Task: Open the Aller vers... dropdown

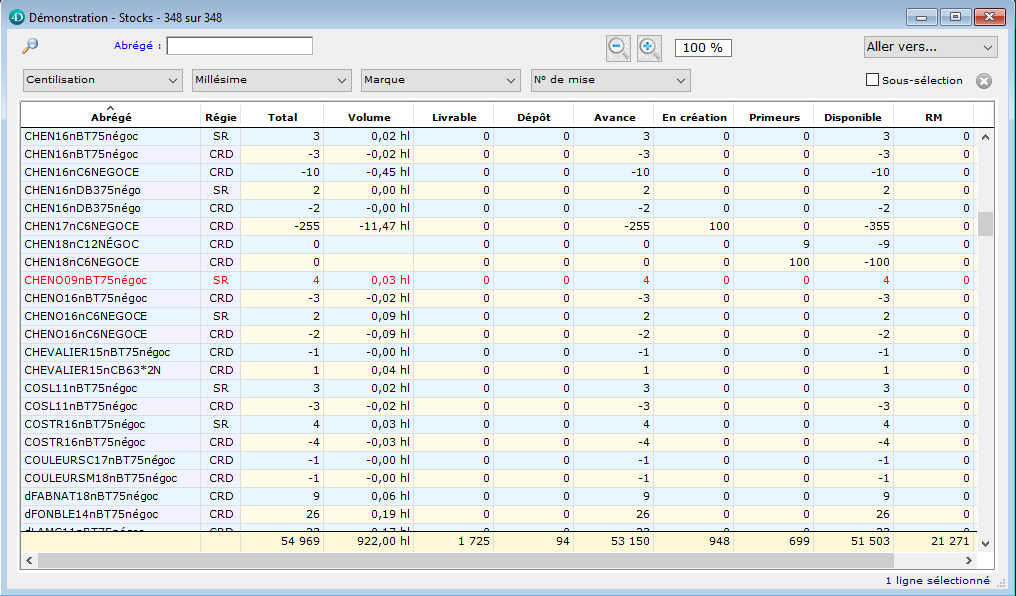Action: pos(930,47)
